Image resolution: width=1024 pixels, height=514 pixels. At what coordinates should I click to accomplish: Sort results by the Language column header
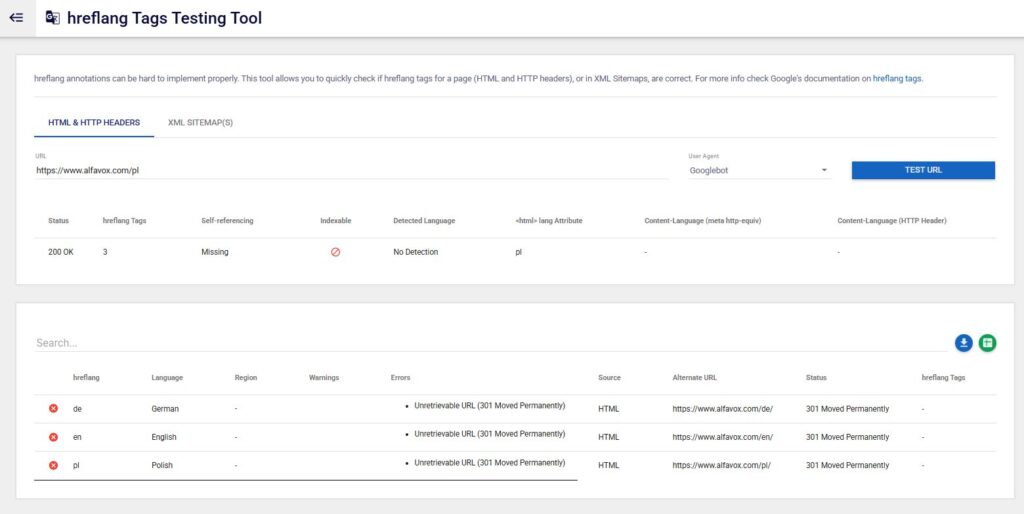coord(167,378)
